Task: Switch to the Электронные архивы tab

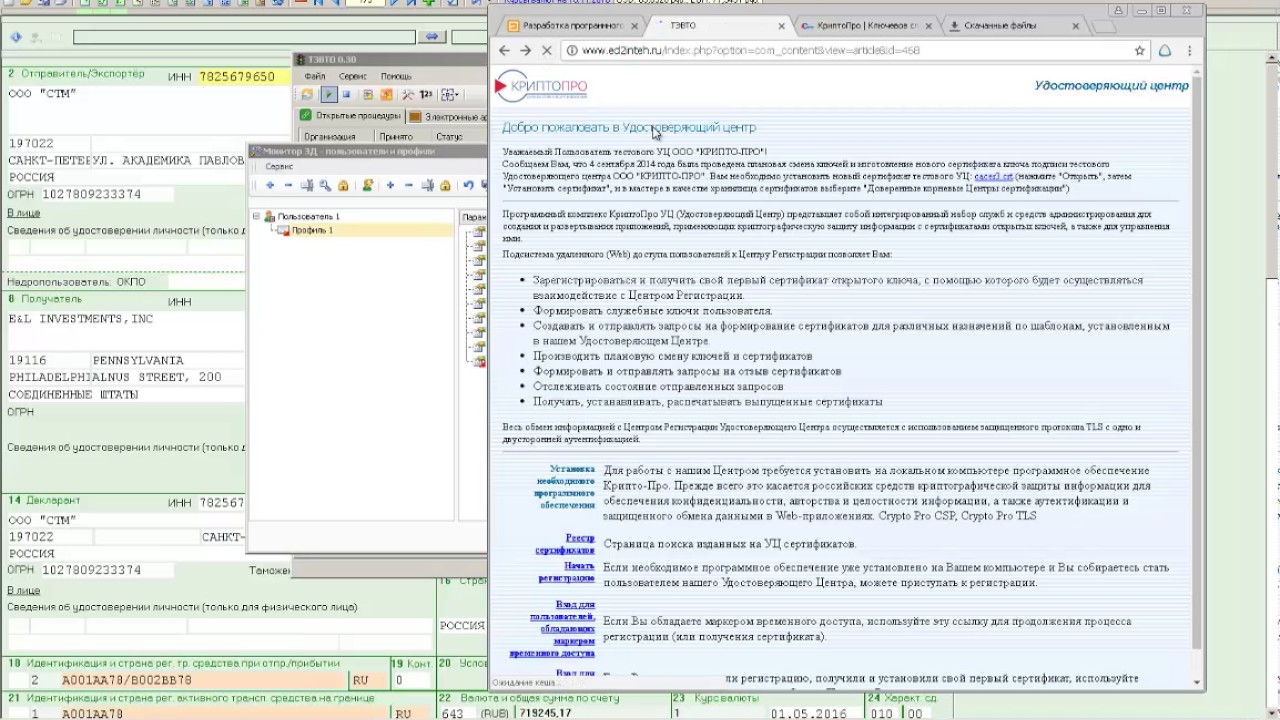Action: pyautogui.click(x=448, y=117)
